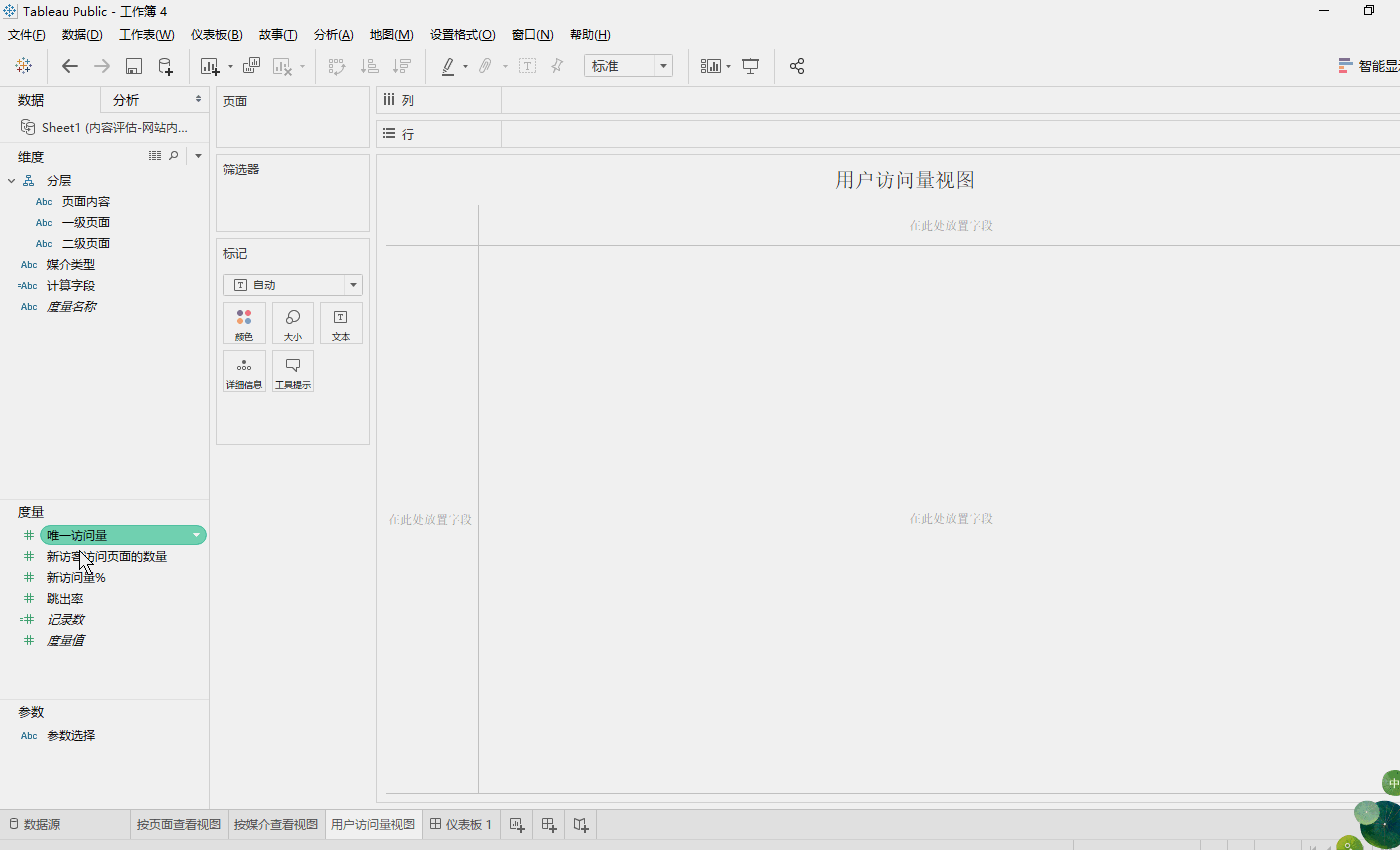The width and height of the screenshot is (1400, 850).
Task: Select the 参数选择 parameter
Action: [71, 736]
